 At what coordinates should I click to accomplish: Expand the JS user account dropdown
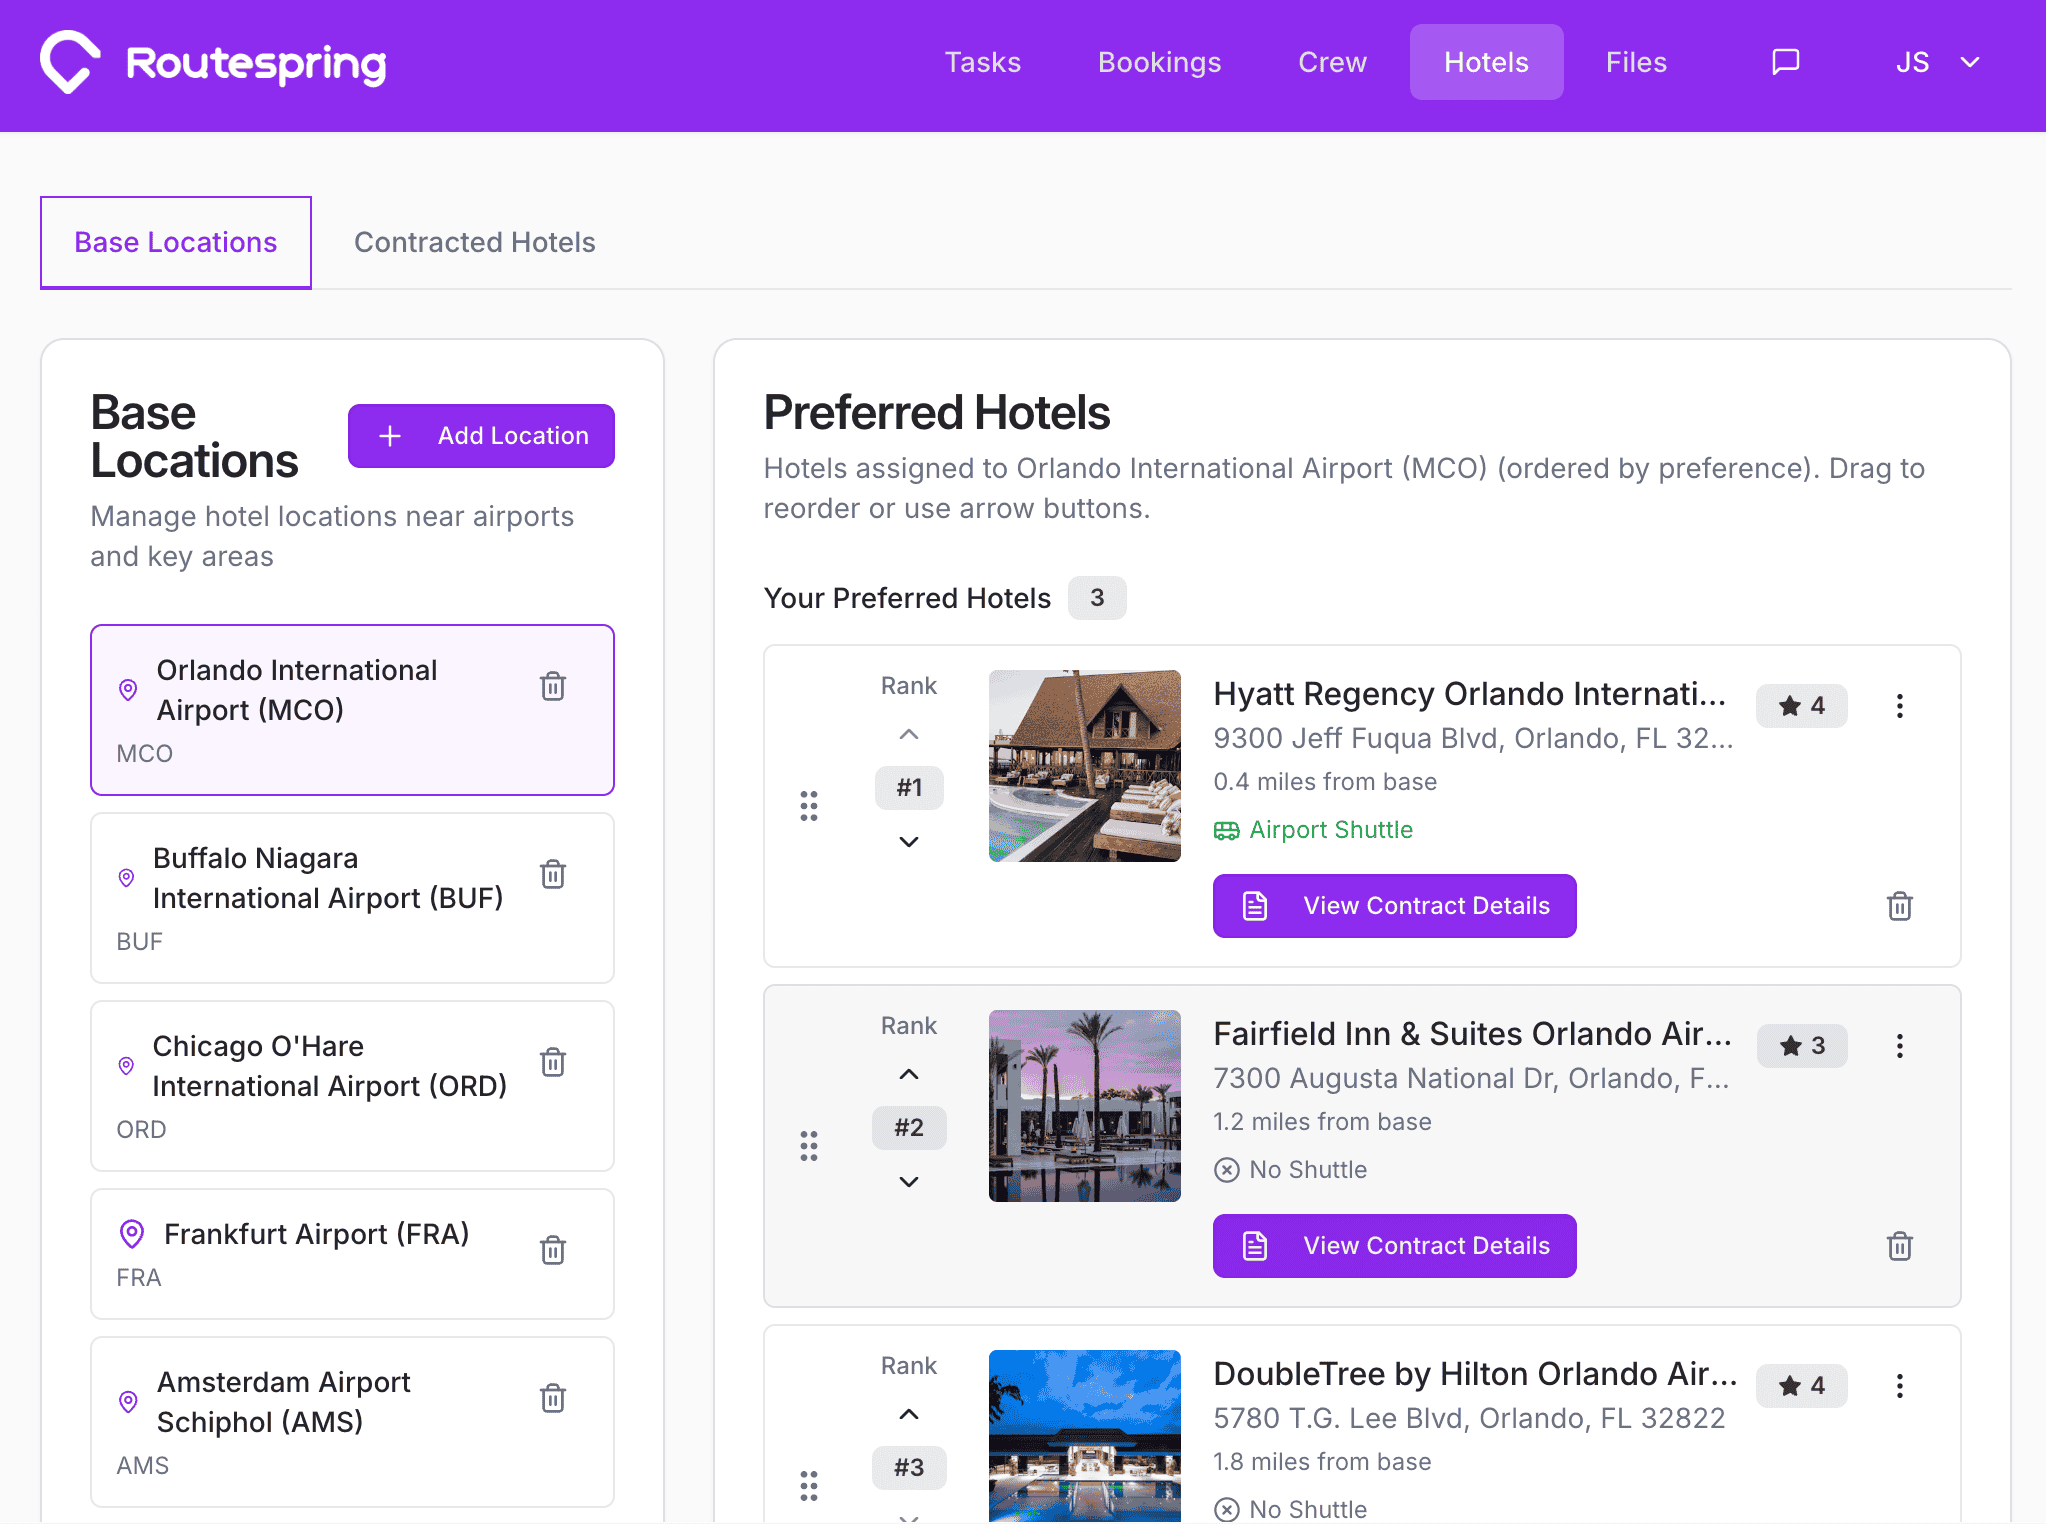tap(1936, 61)
